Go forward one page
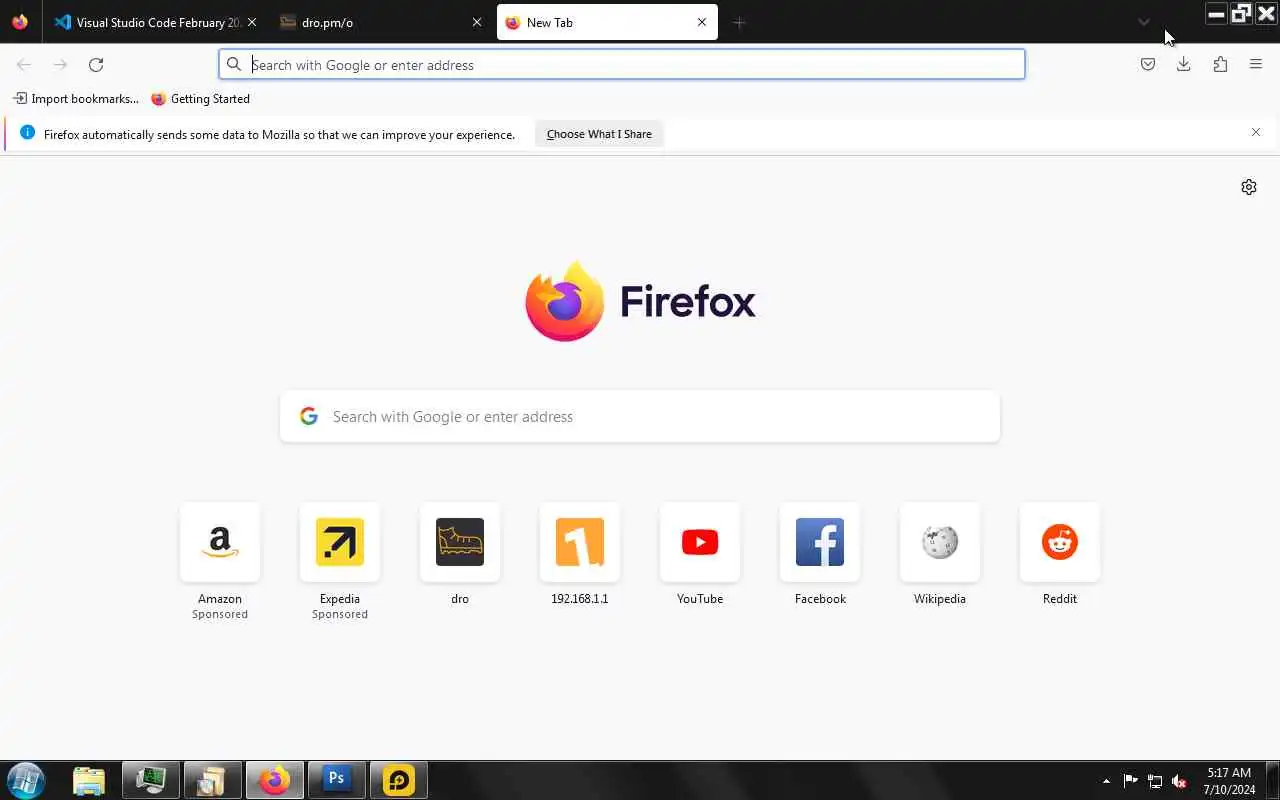This screenshot has height=800, width=1280. [x=60, y=64]
